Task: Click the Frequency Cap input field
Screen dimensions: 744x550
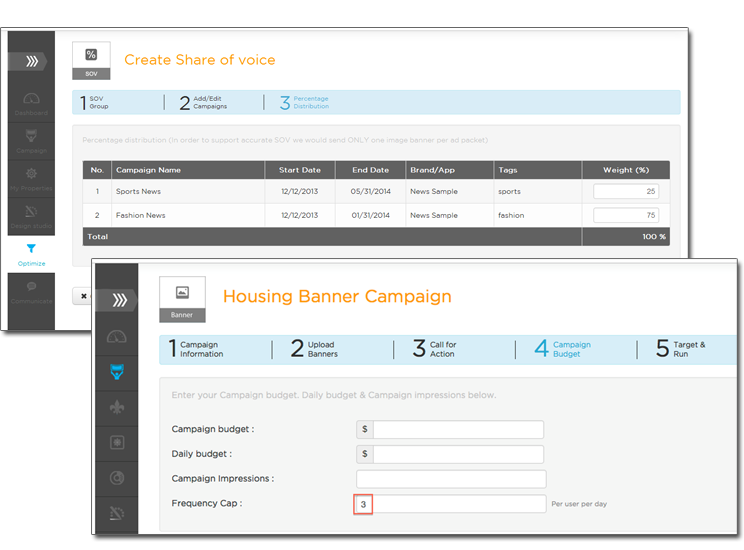Action: pos(451,504)
